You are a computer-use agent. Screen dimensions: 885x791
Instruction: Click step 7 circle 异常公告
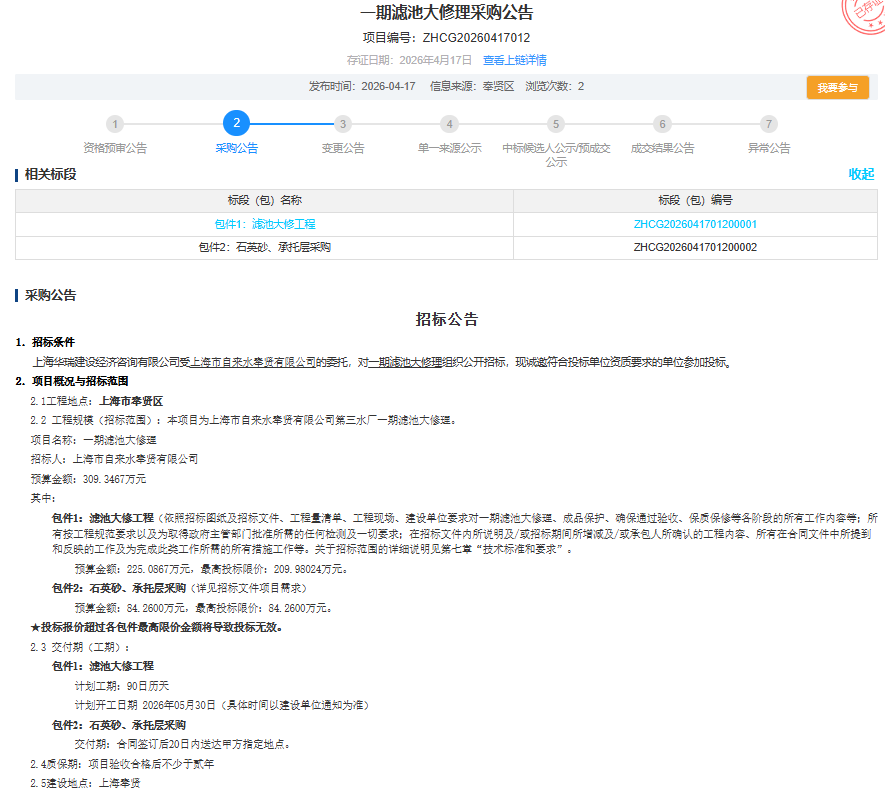click(x=768, y=124)
